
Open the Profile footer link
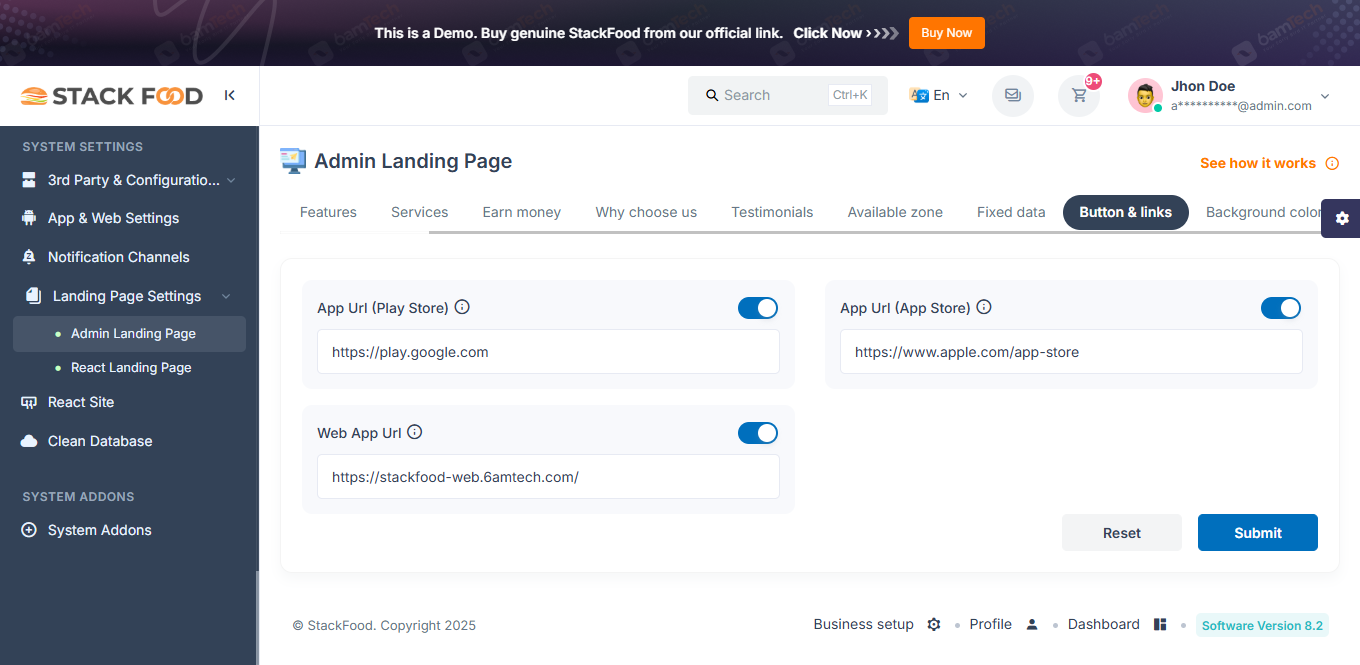click(991, 624)
